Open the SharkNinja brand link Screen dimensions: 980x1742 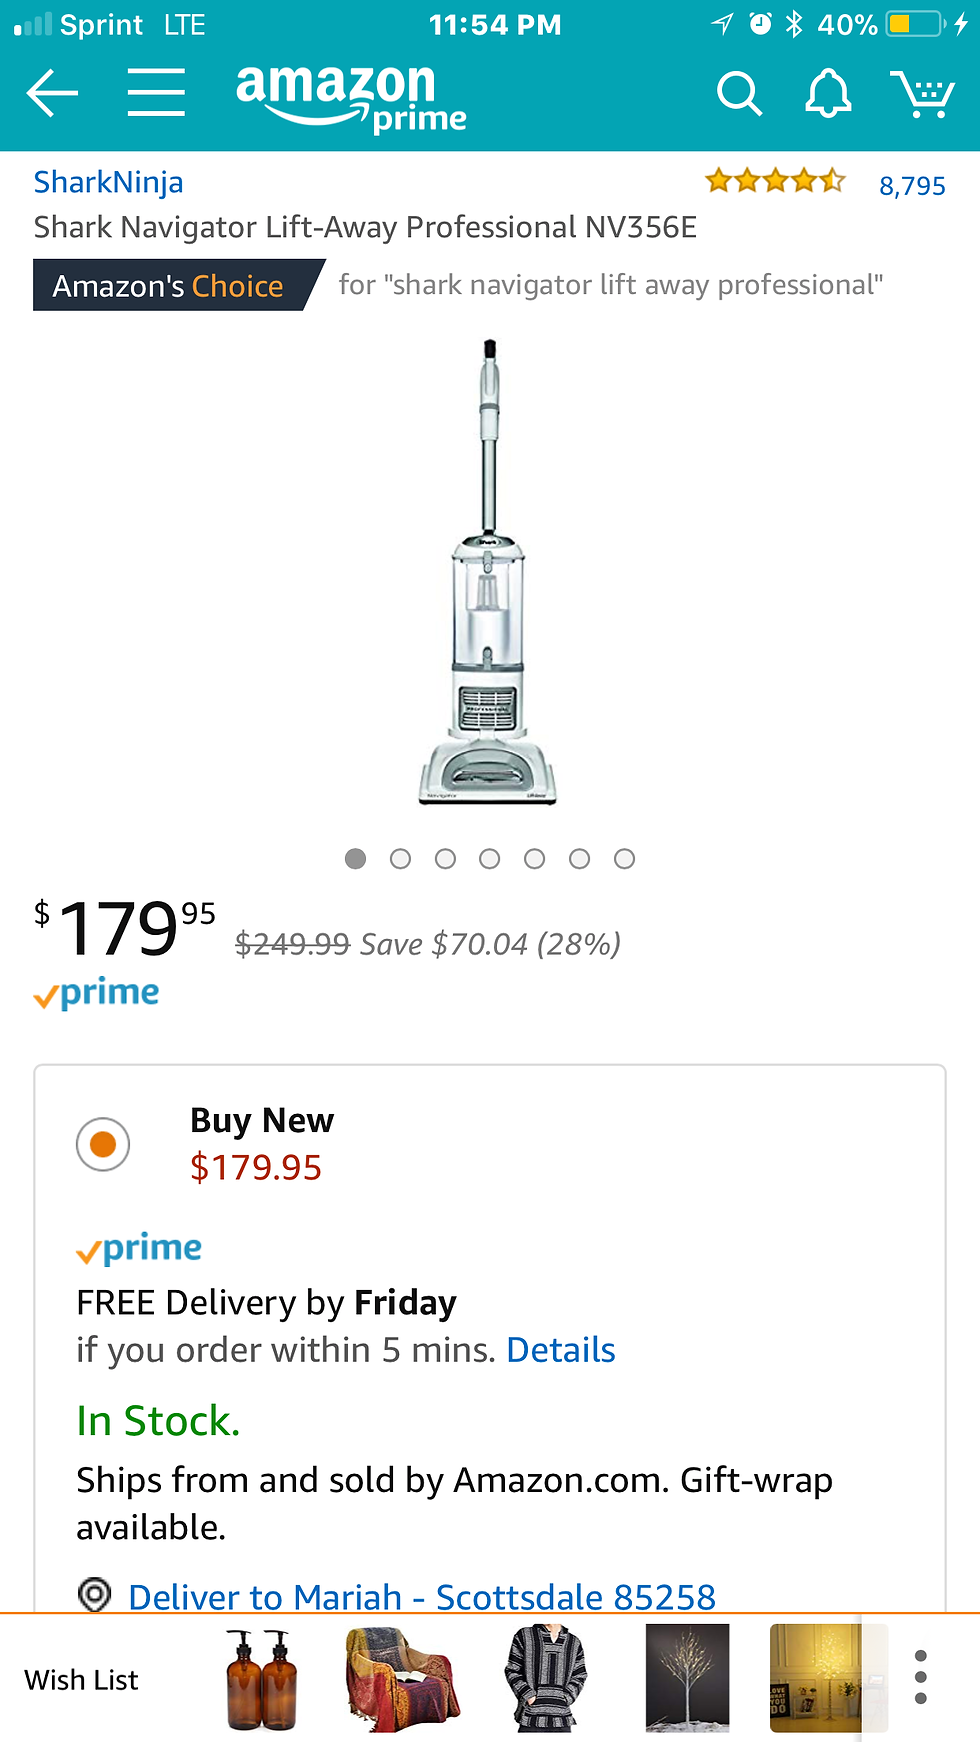click(108, 182)
